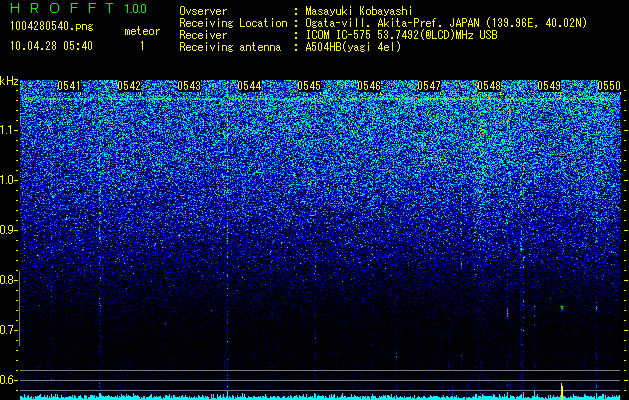The height and width of the screenshot is (400, 629).
Task: Click the 0544 time marker
Action: click(x=249, y=86)
